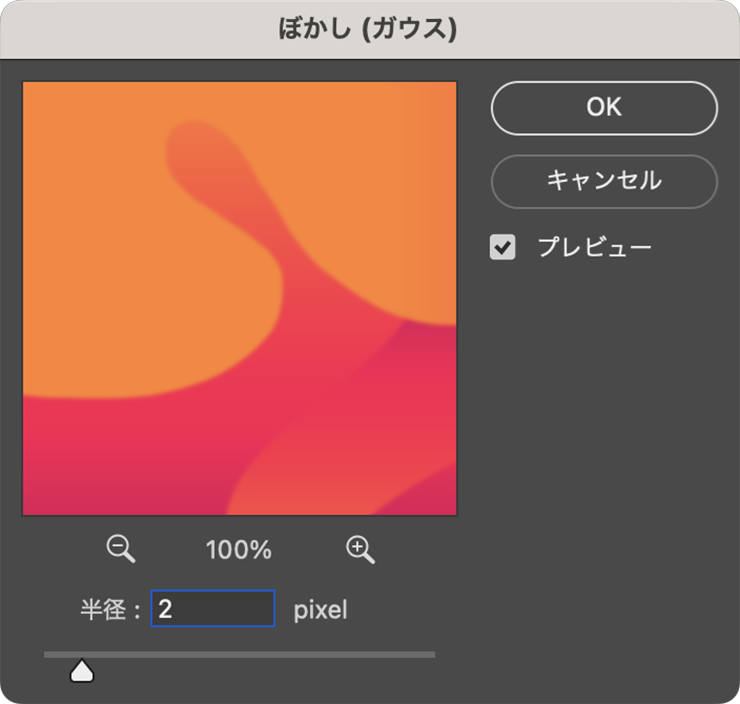Click the 半径 radius input field
740x704 pixels.
pos(213,609)
